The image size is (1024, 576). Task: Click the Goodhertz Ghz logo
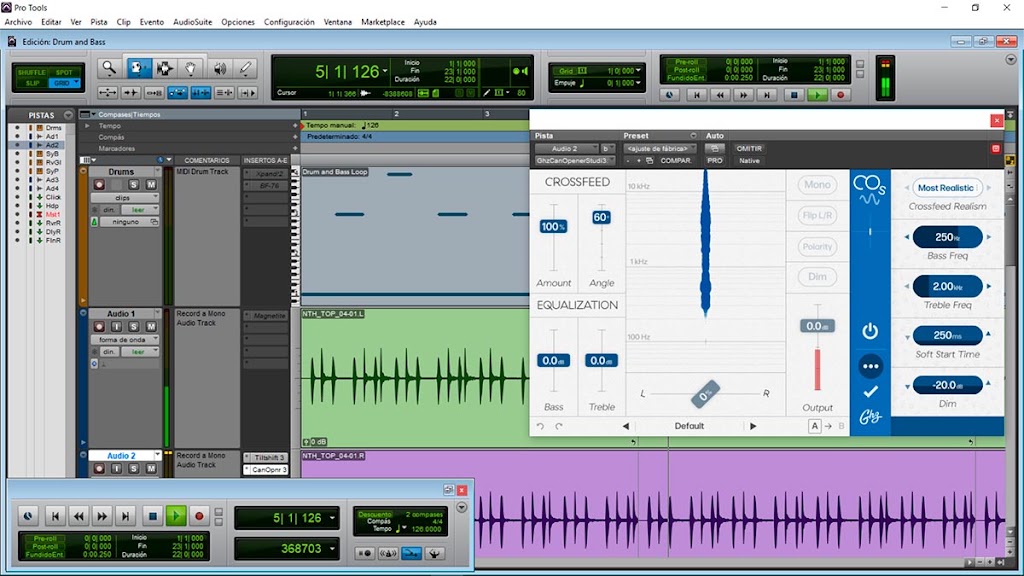[871, 416]
